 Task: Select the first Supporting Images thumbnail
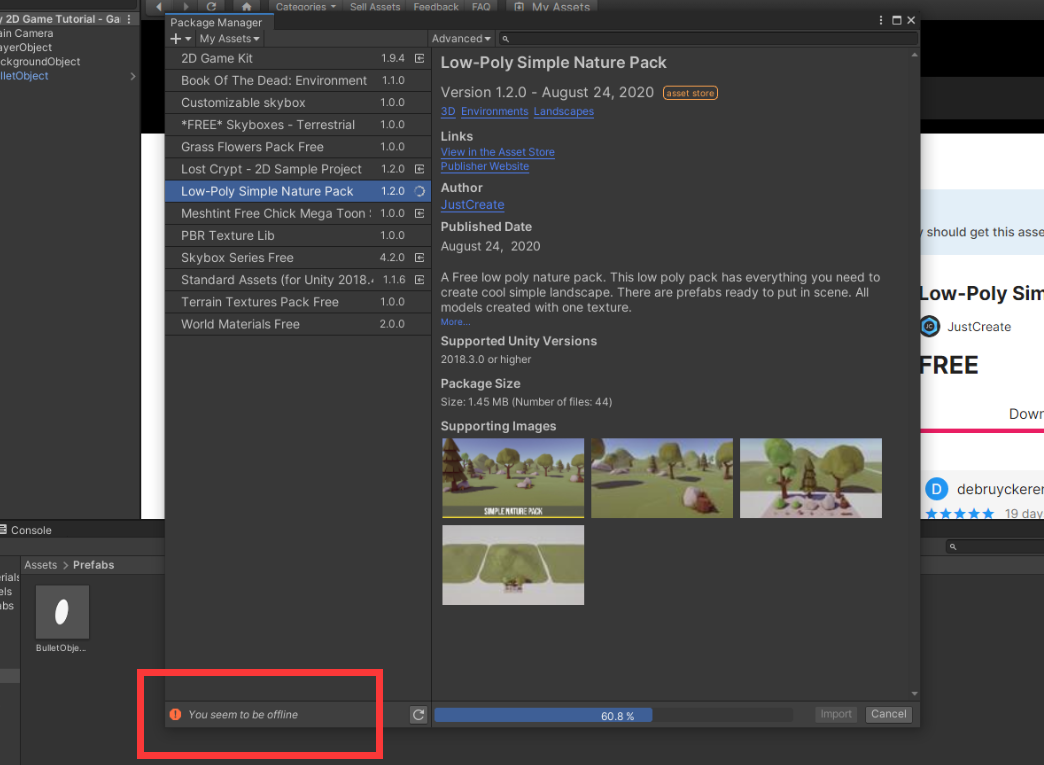[512, 478]
